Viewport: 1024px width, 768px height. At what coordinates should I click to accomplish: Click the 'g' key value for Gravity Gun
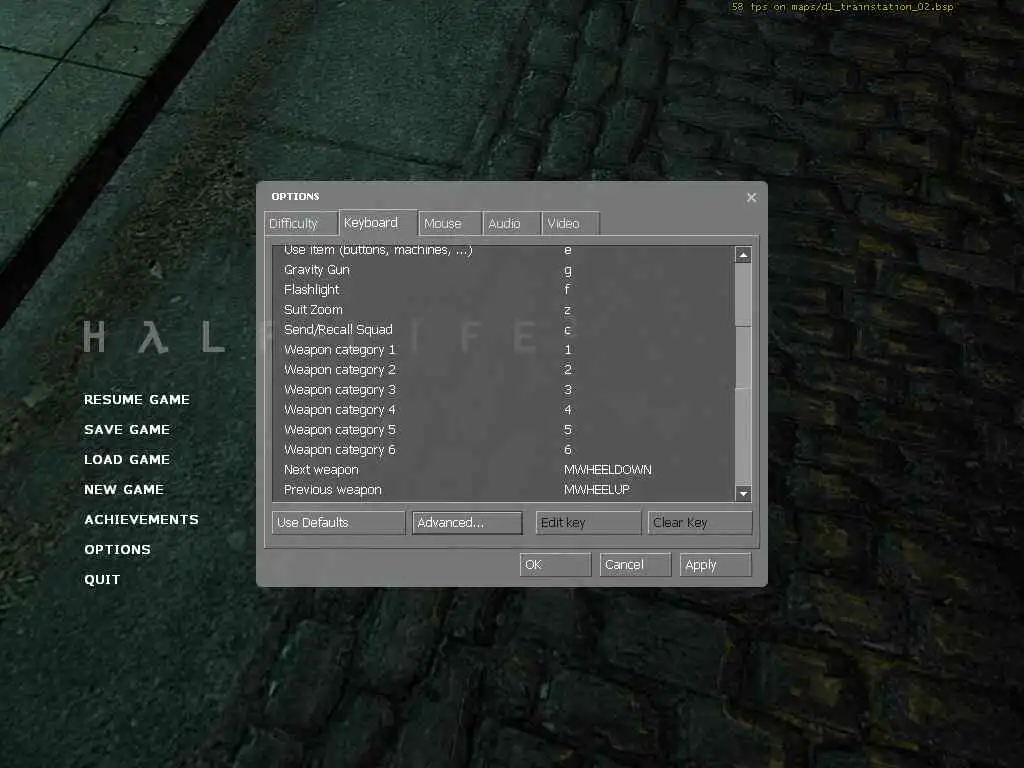(568, 270)
